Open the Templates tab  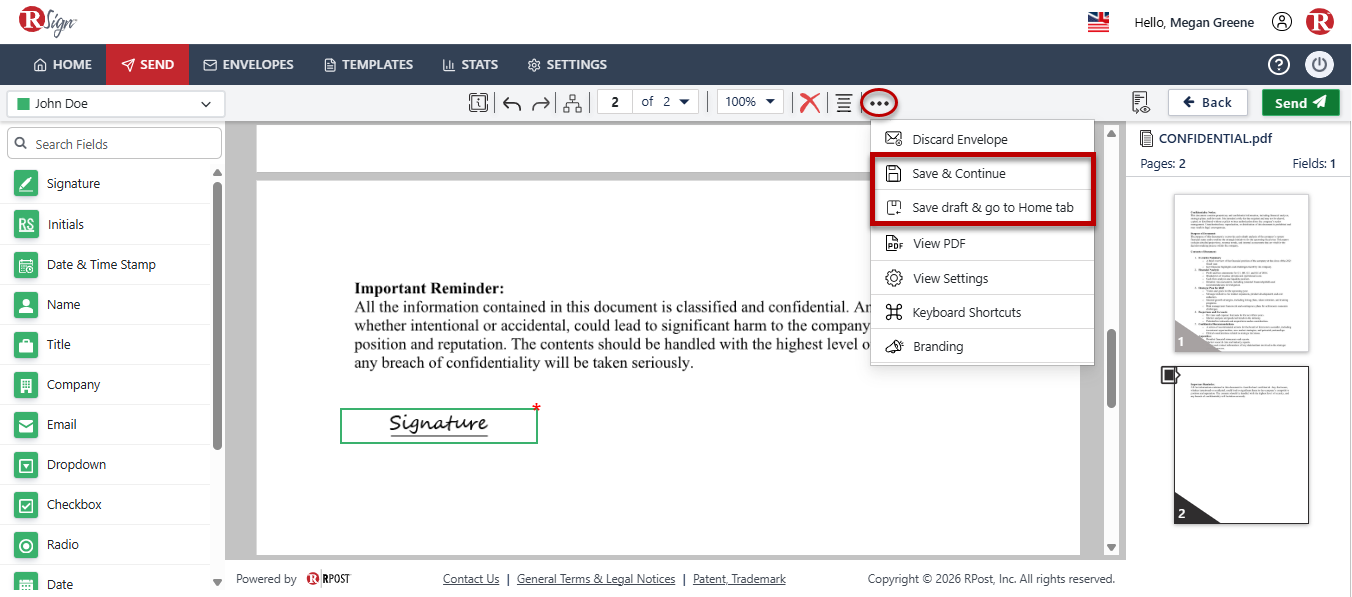click(368, 64)
